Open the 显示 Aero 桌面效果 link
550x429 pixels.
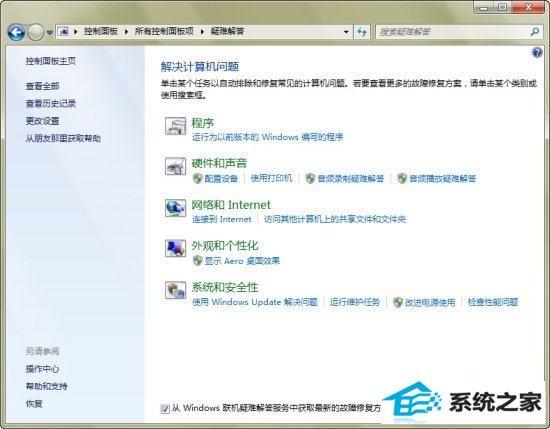pos(242,261)
